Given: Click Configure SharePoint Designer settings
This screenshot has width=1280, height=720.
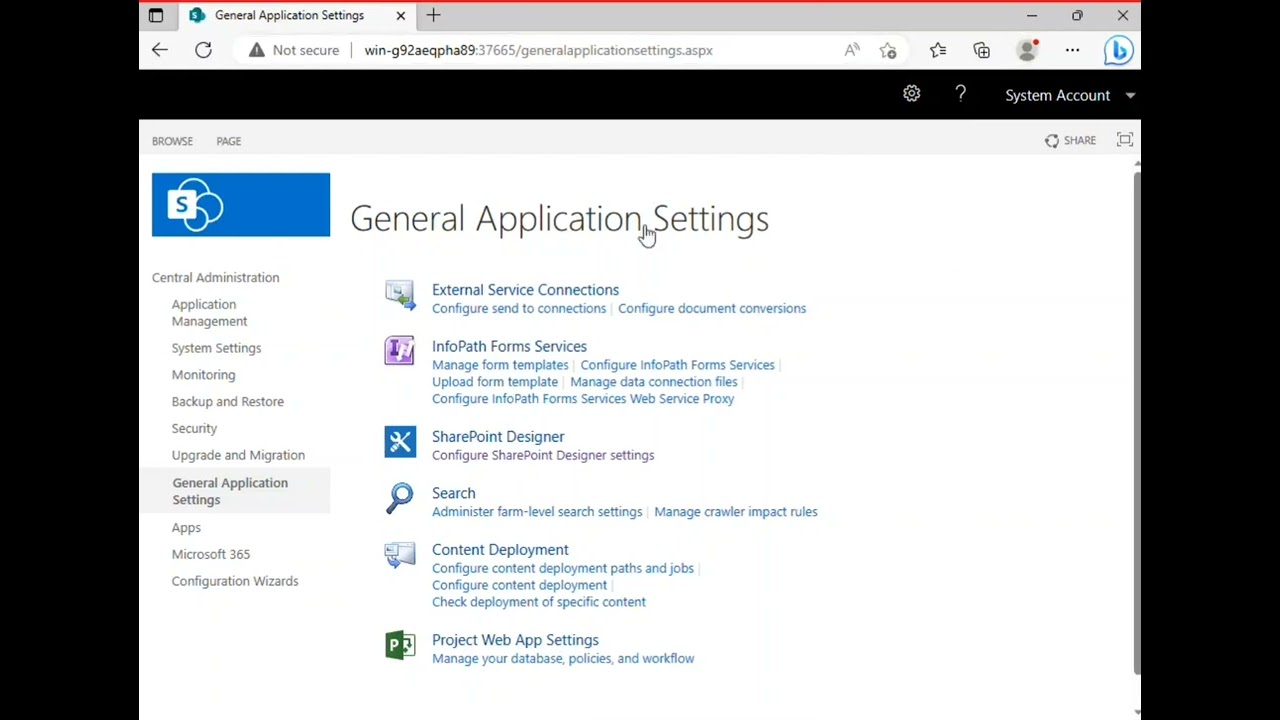Looking at the screenshot, I should point(543,455).
